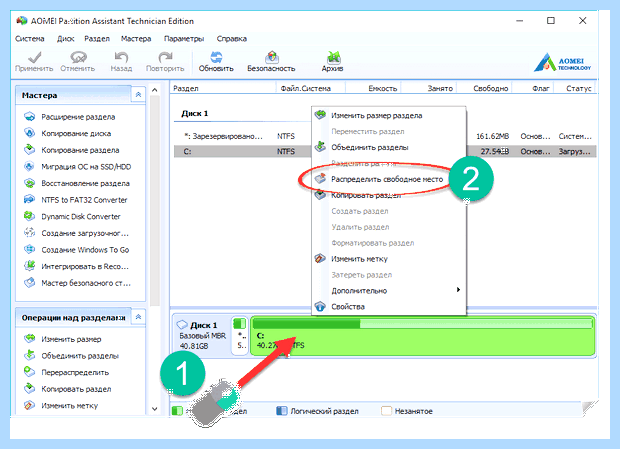
Task: Expand the Дополнительно submenu arrow
Action: 458,290
